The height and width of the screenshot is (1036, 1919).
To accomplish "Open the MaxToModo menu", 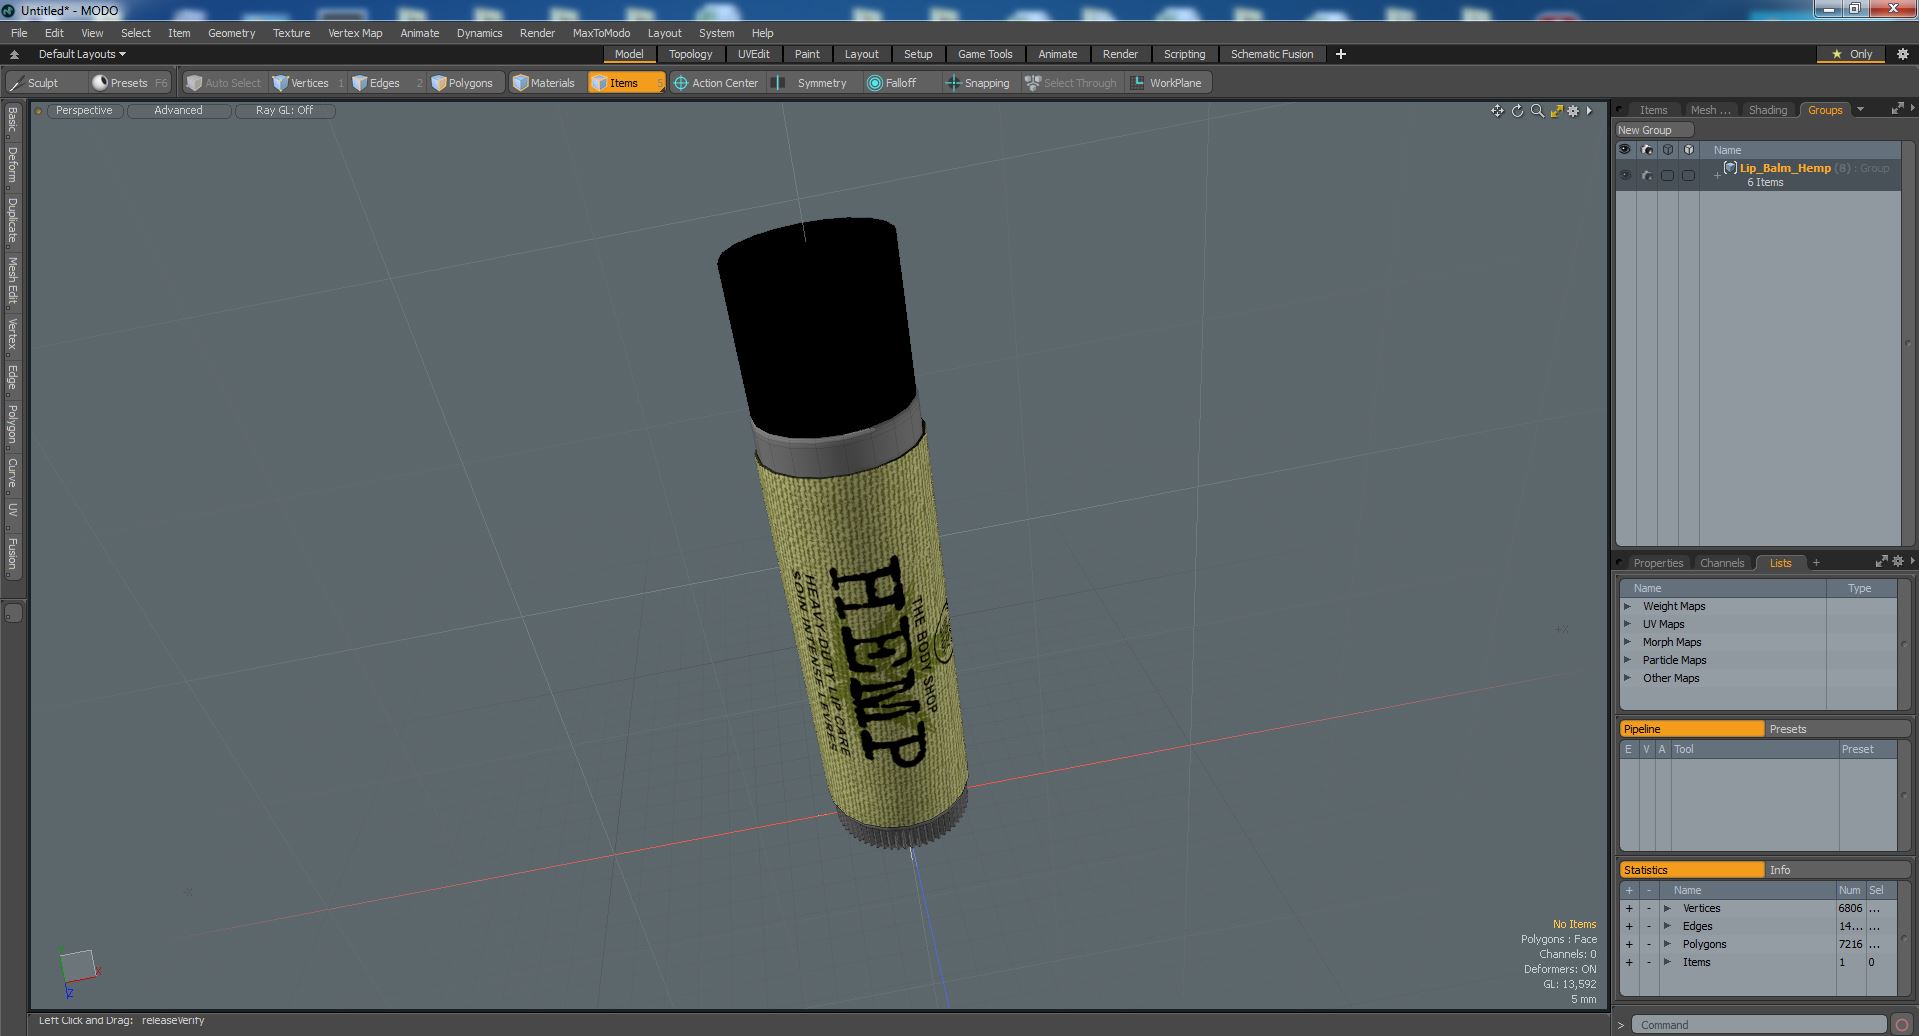I will 601,33.
